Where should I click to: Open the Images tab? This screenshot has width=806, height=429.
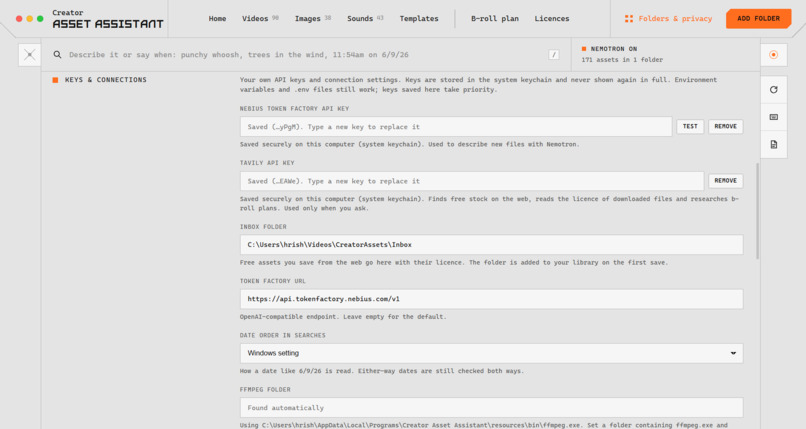click(313, 18)
